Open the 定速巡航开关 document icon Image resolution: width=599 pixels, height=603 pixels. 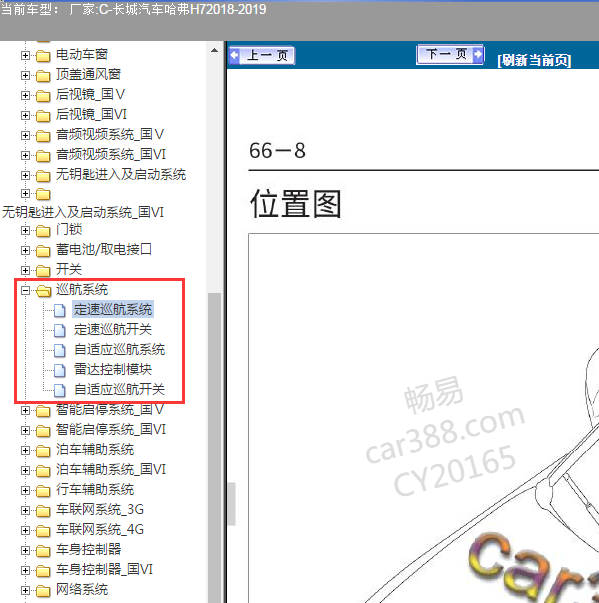[60, 330]
